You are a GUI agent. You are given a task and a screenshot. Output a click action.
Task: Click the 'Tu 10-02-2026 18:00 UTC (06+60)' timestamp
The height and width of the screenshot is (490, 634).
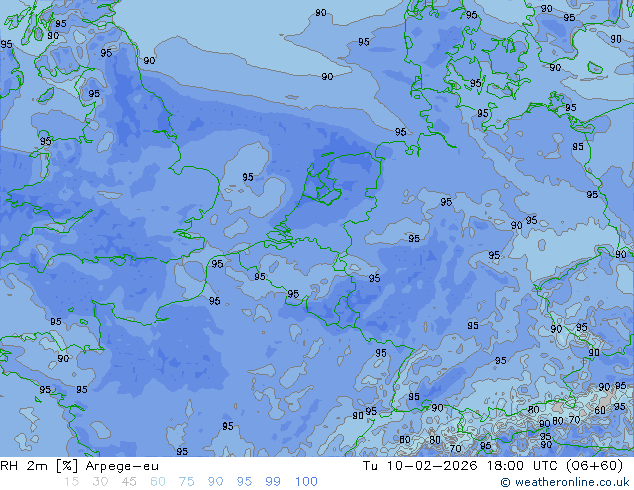tap(493, 466)
